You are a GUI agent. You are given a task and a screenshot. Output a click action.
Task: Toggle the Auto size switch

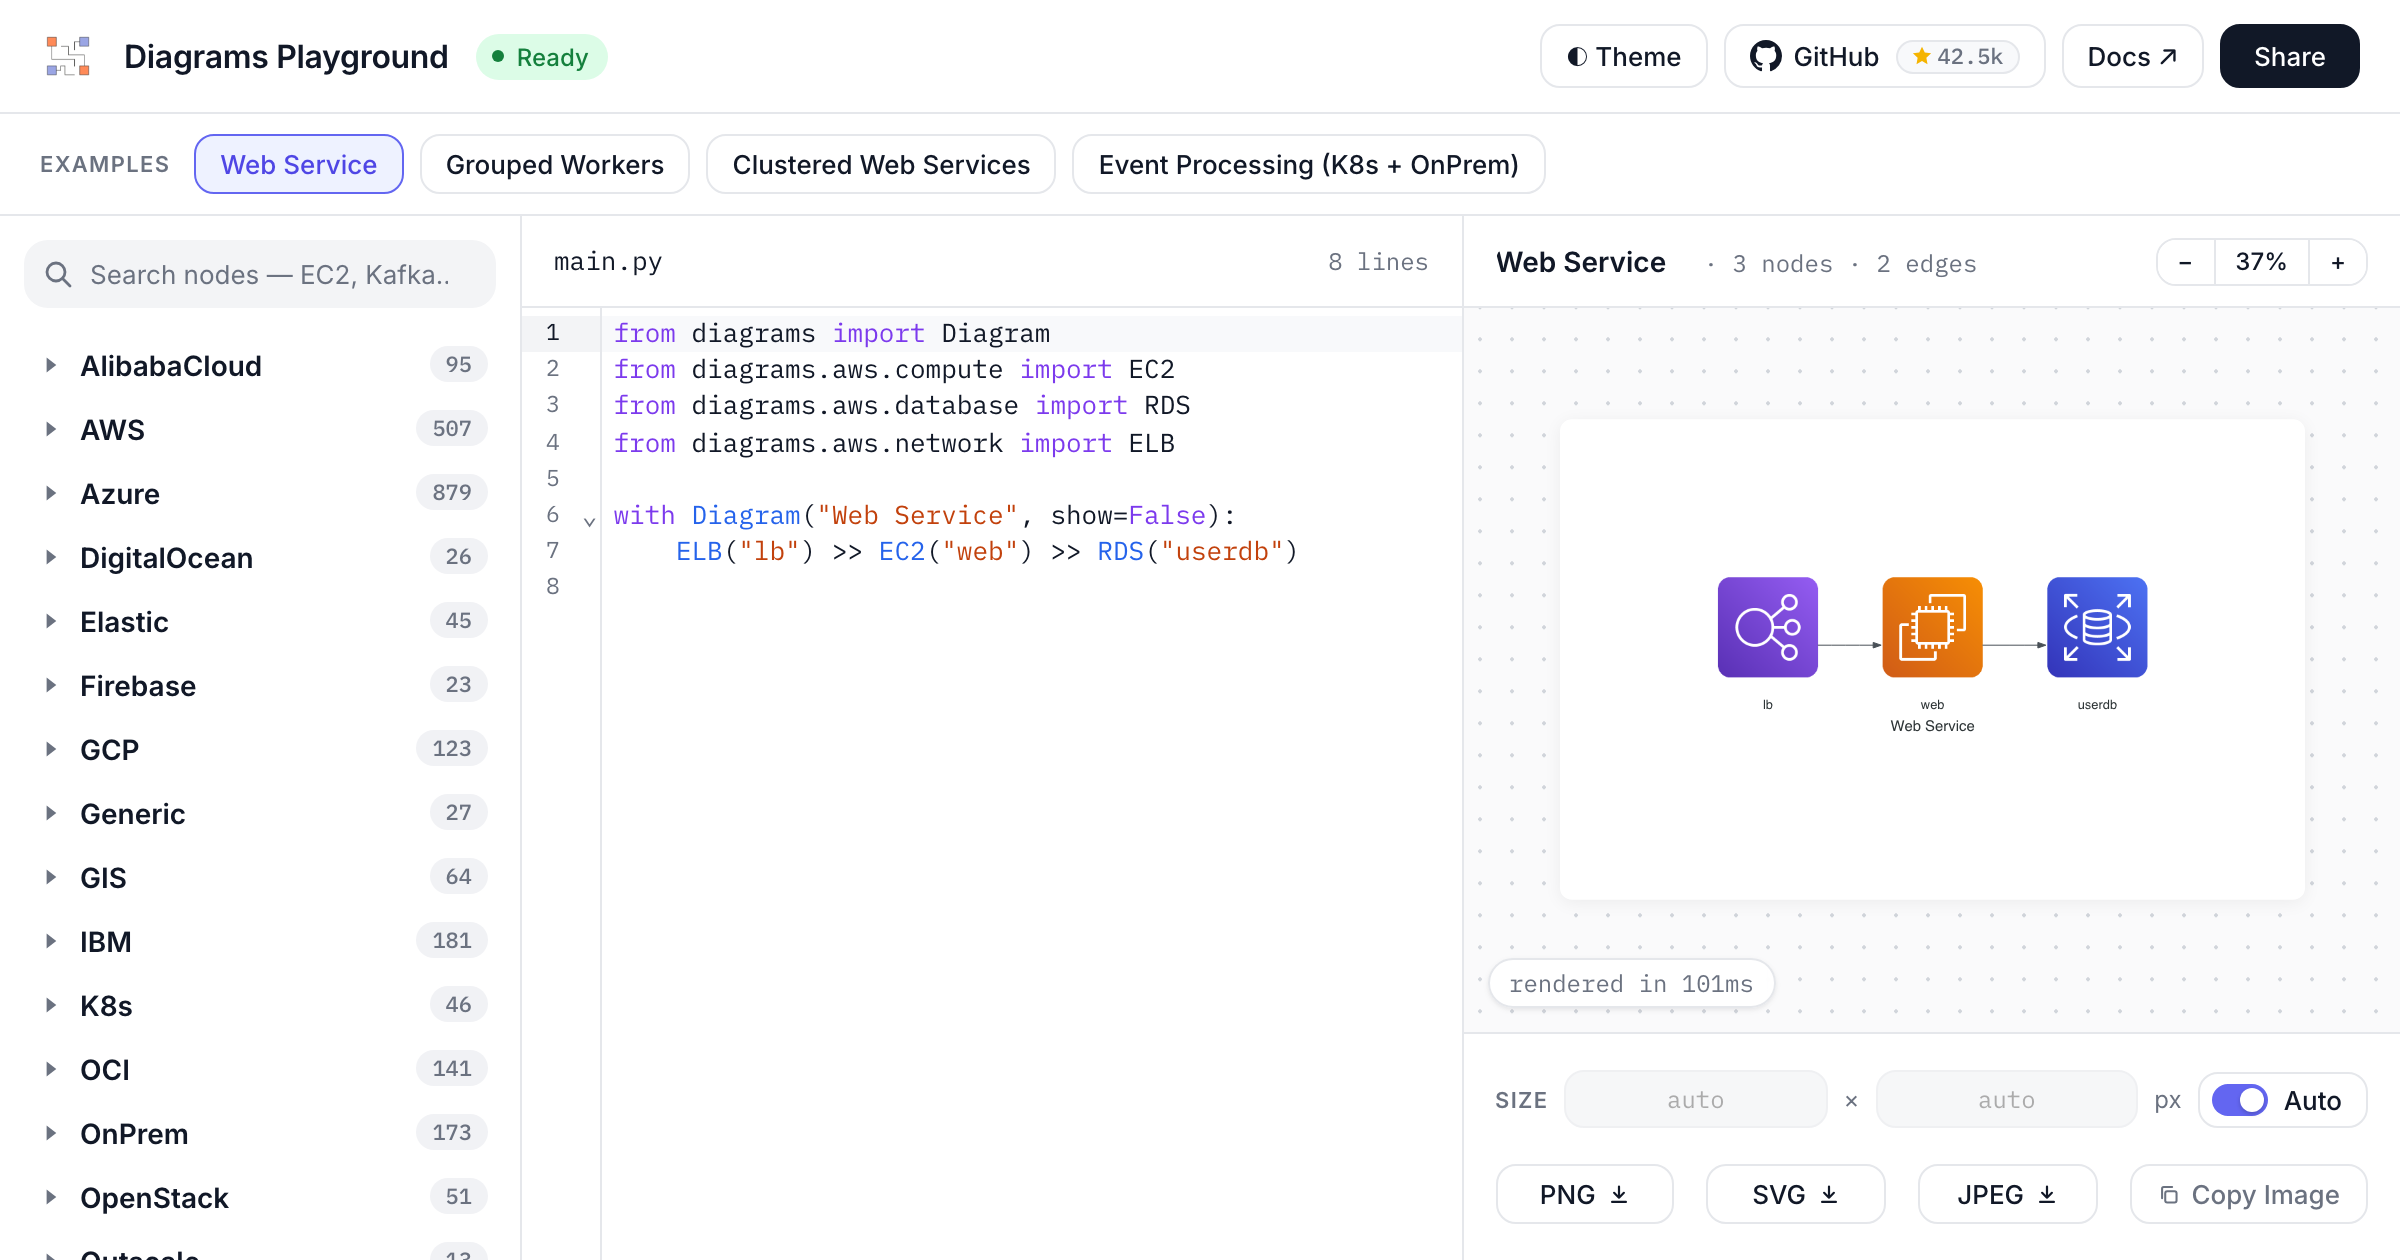tap(2240, 1100)
